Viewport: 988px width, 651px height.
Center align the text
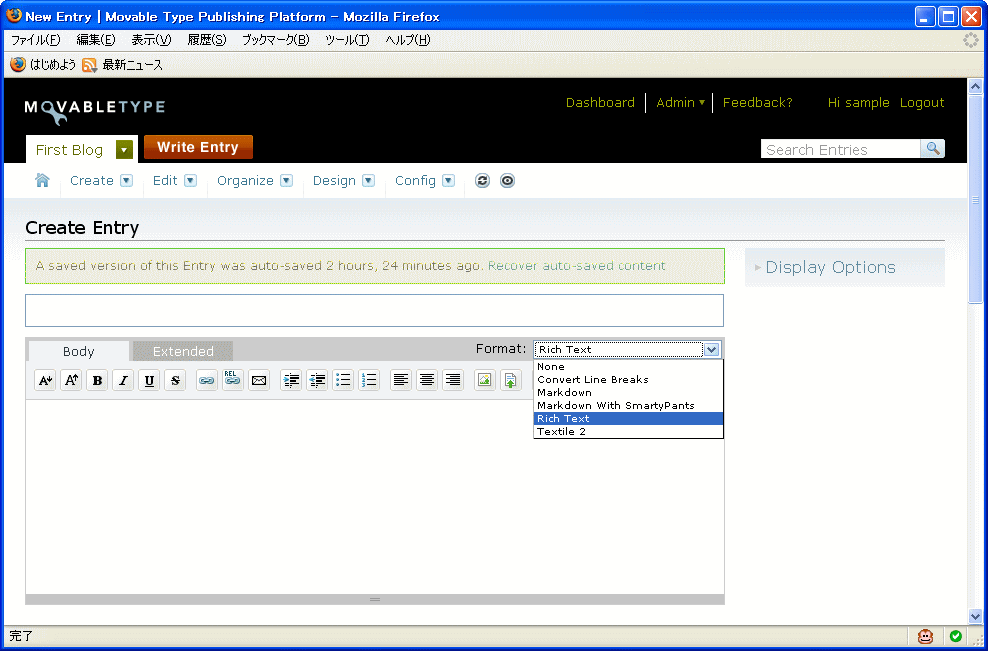click(x=427, y=380)
